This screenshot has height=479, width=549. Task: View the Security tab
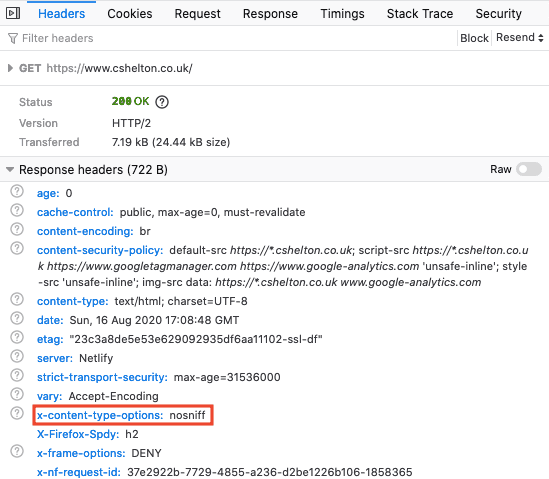pos(499,14)
